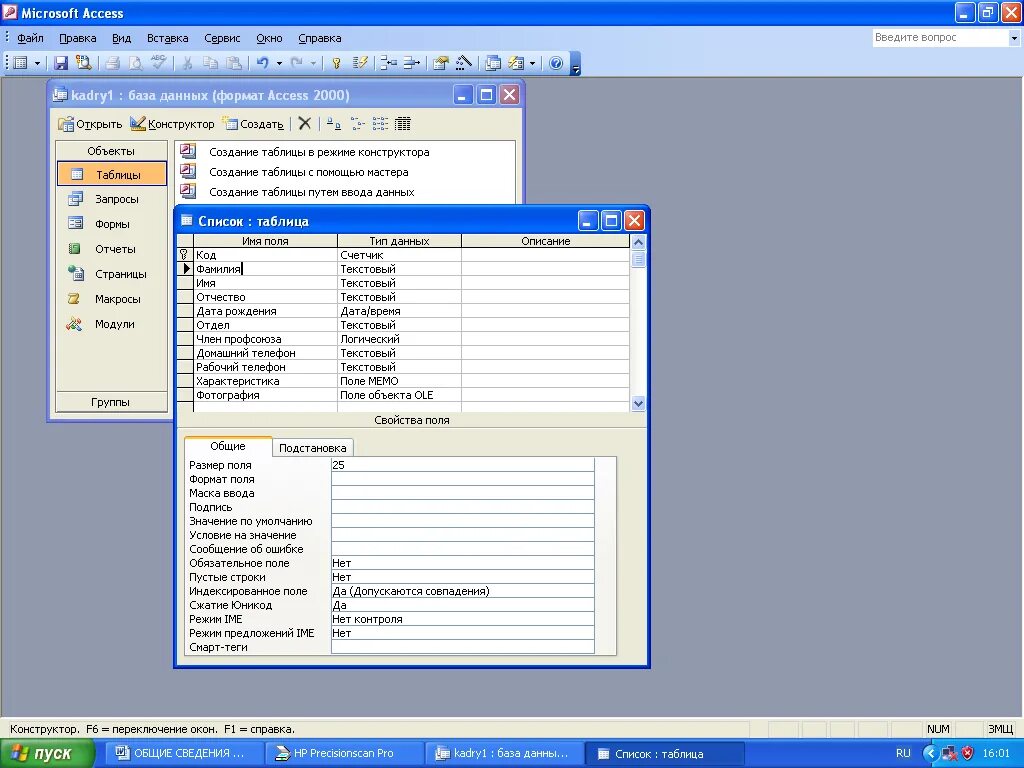Click the New Object toolbar icon
Image resolution: width=1024 pixels, height=768 pixels.
[516, 63]
